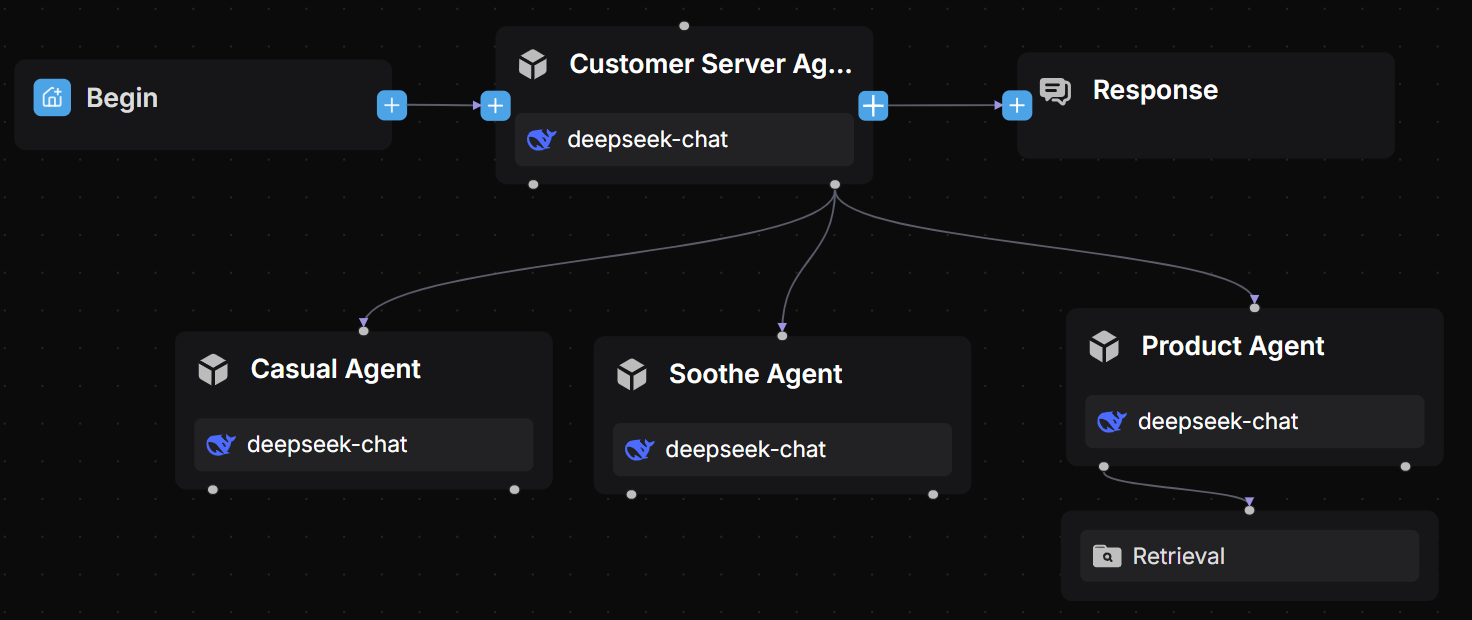The image size is (1472, 620).
Task: Select the Begin node label
Action: pos(123,97)
